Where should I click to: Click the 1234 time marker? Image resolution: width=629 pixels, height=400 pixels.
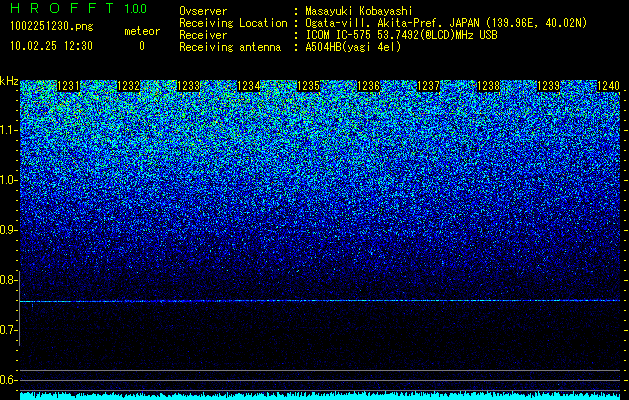[249, 86]
